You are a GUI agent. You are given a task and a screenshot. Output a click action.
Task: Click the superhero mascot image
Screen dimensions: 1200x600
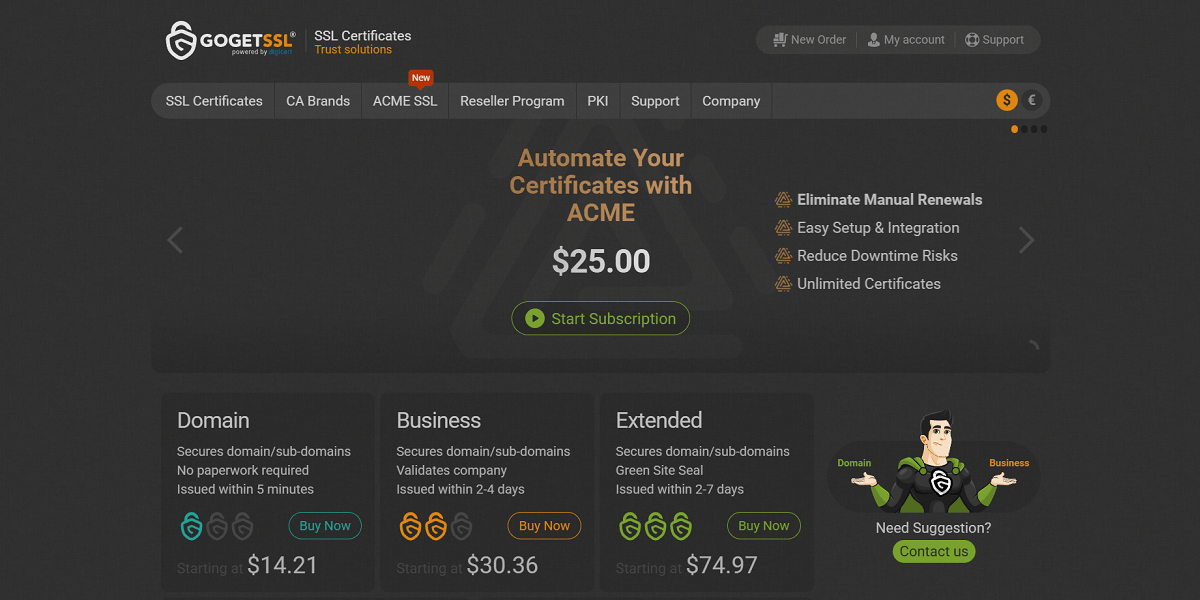click(934, 461)
